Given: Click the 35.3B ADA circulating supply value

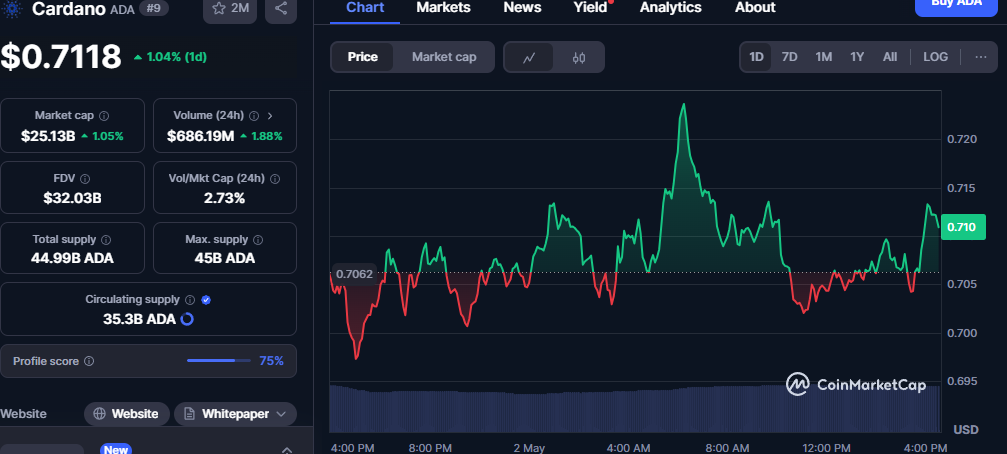Looking at the screenshot, I should [139, 319].
